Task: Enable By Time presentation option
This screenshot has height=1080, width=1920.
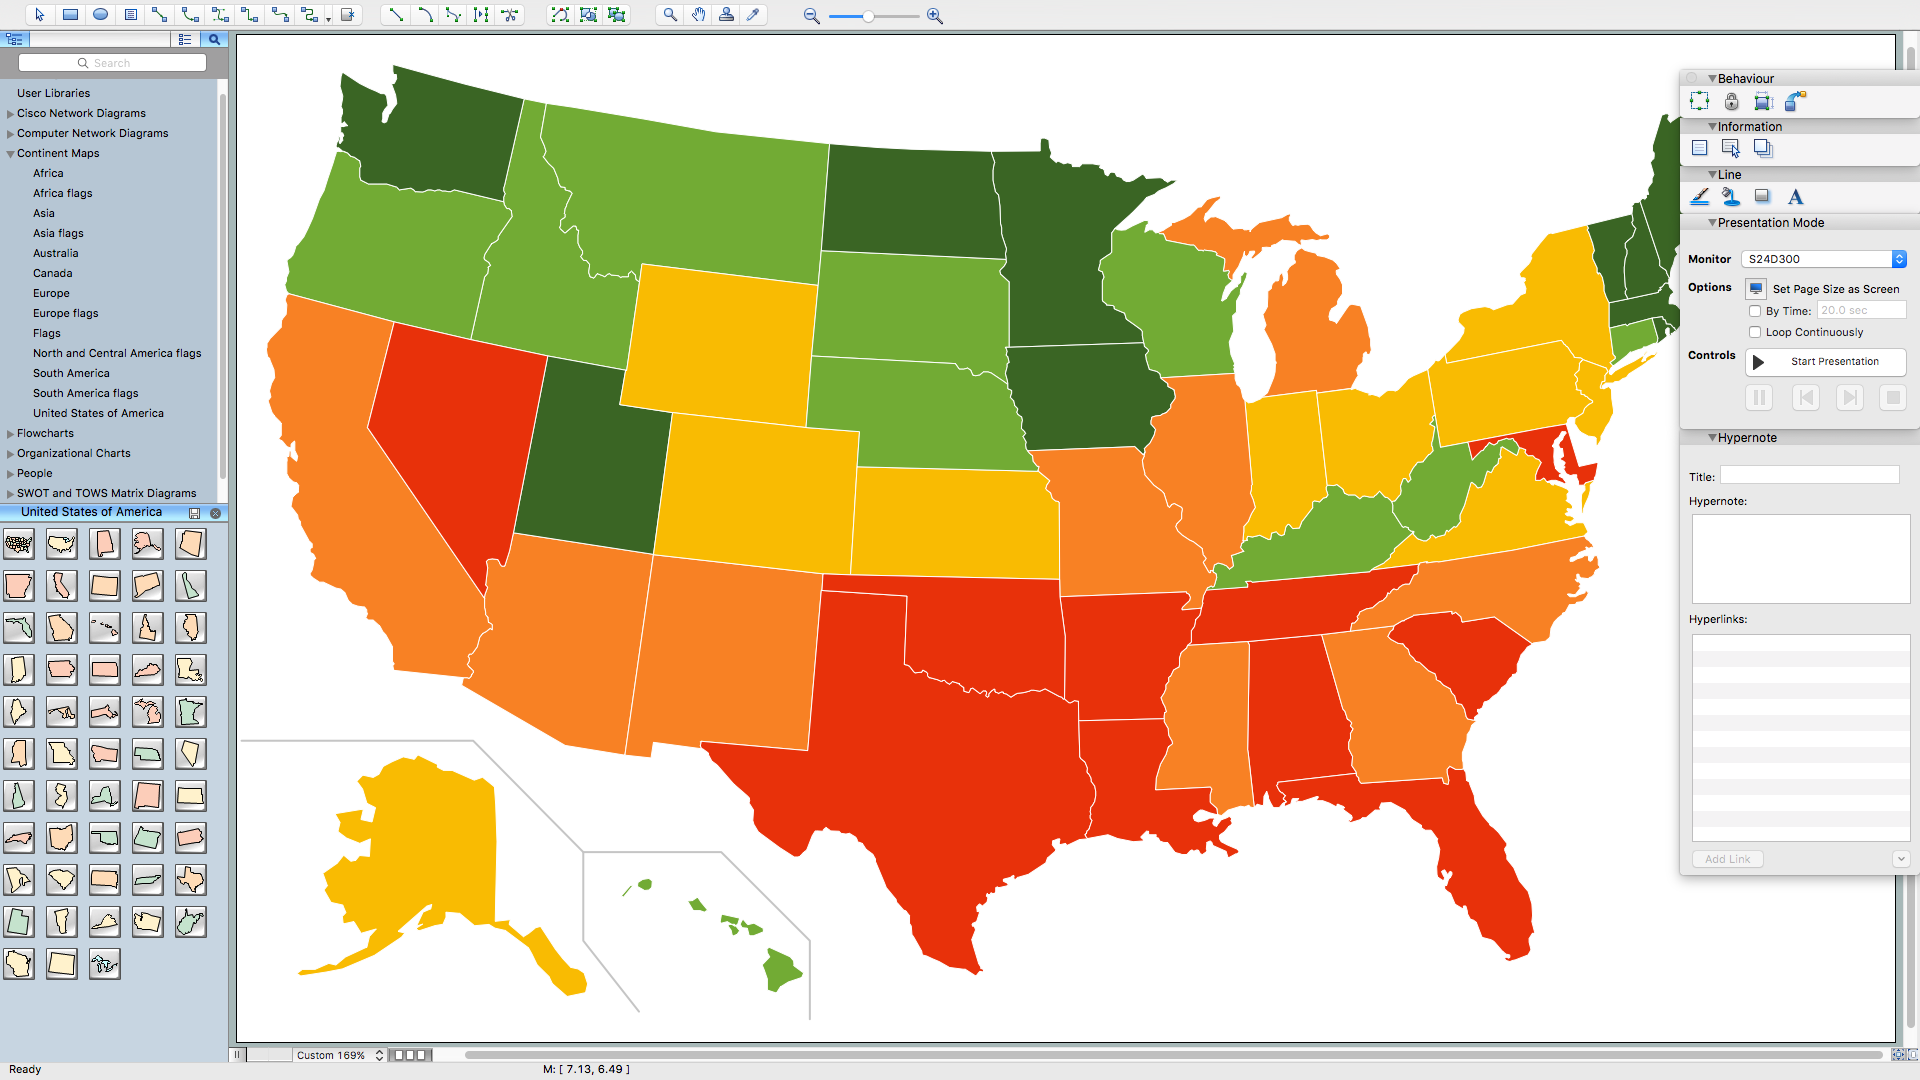Action: pyautogui.click(x=1754, y=310)
